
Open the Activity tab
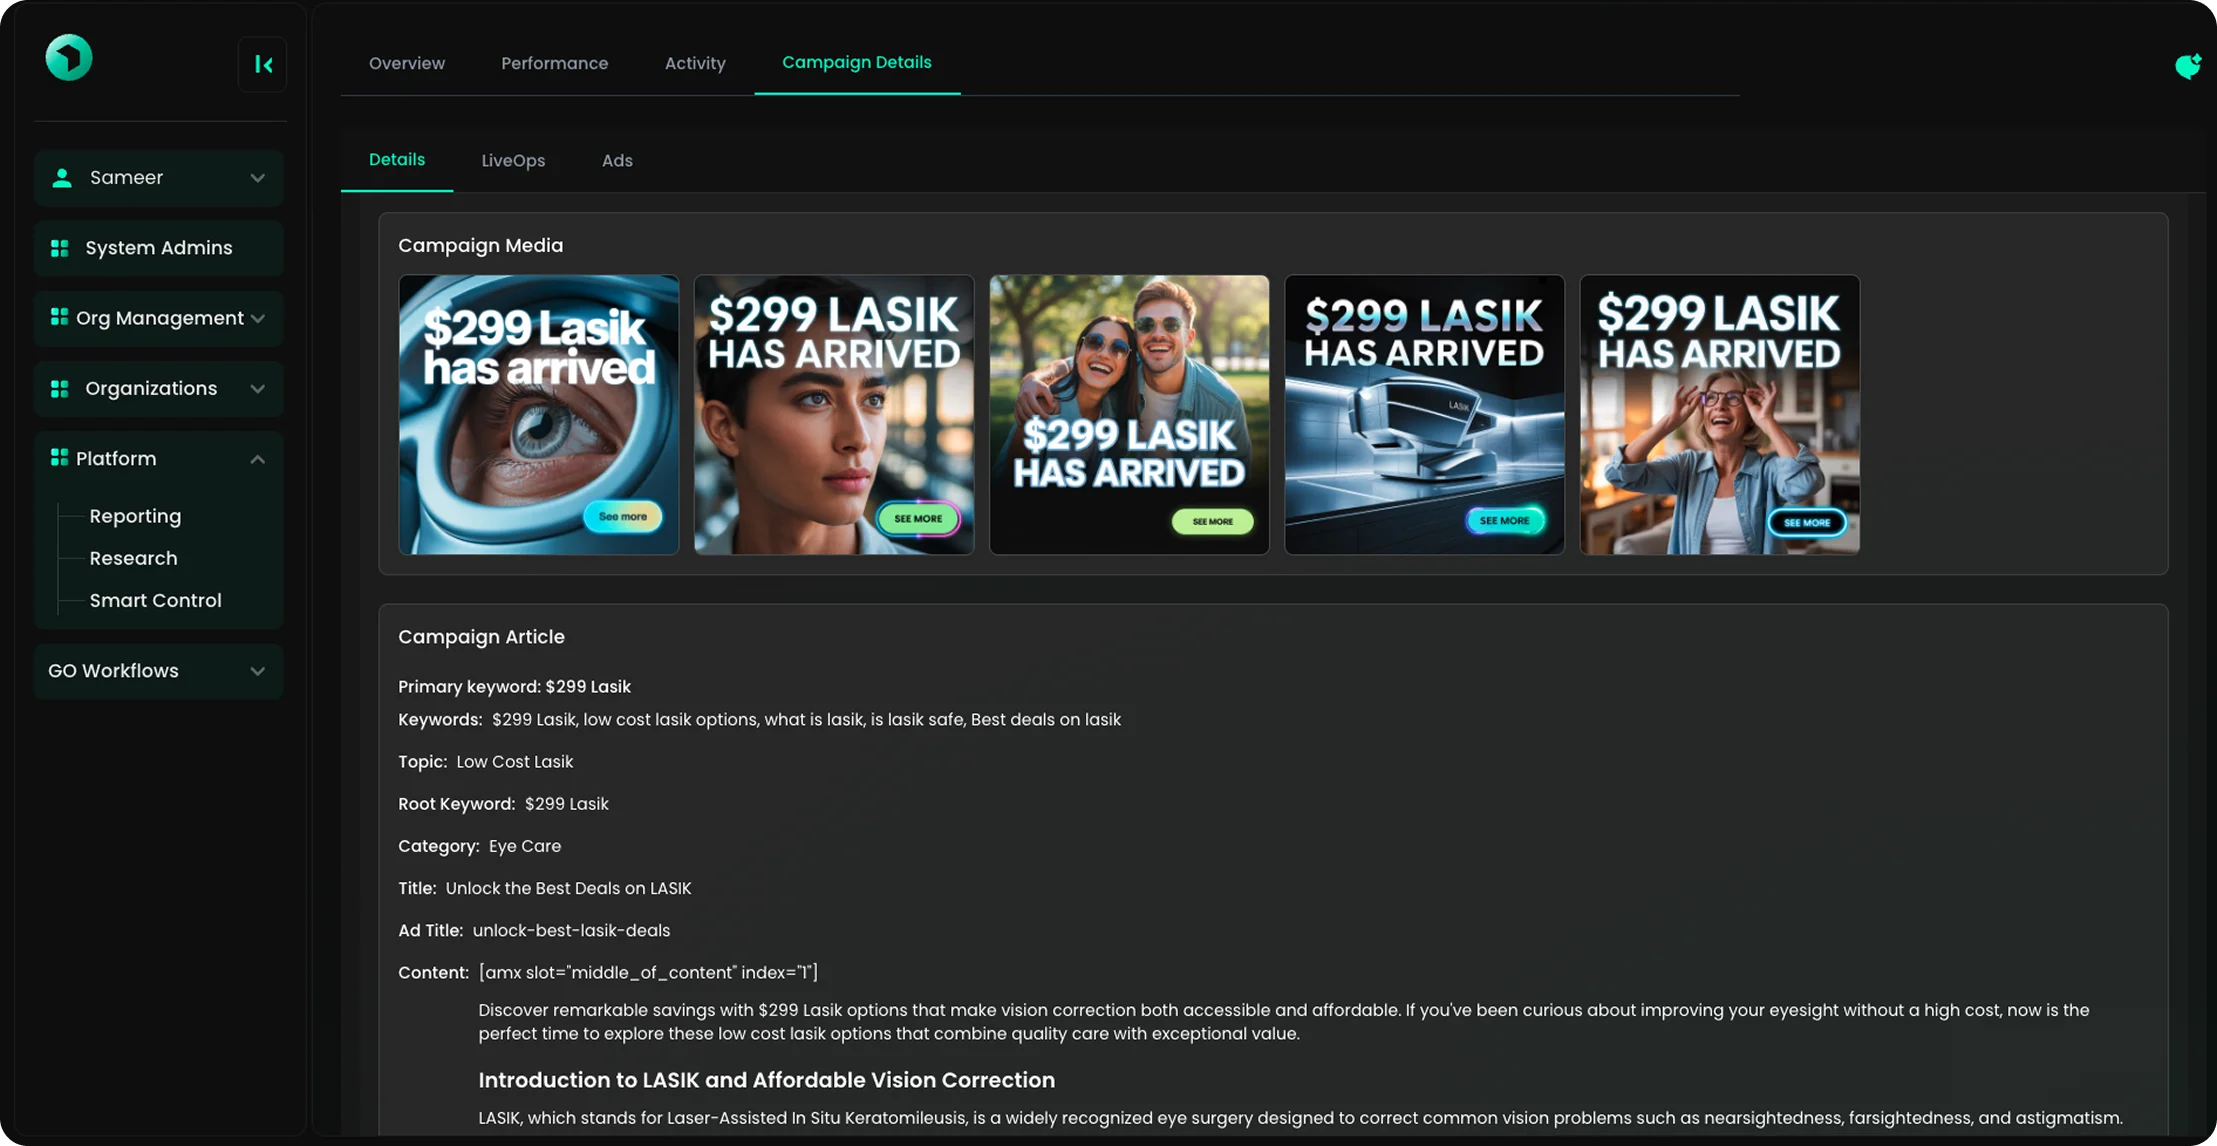point(695,63)
